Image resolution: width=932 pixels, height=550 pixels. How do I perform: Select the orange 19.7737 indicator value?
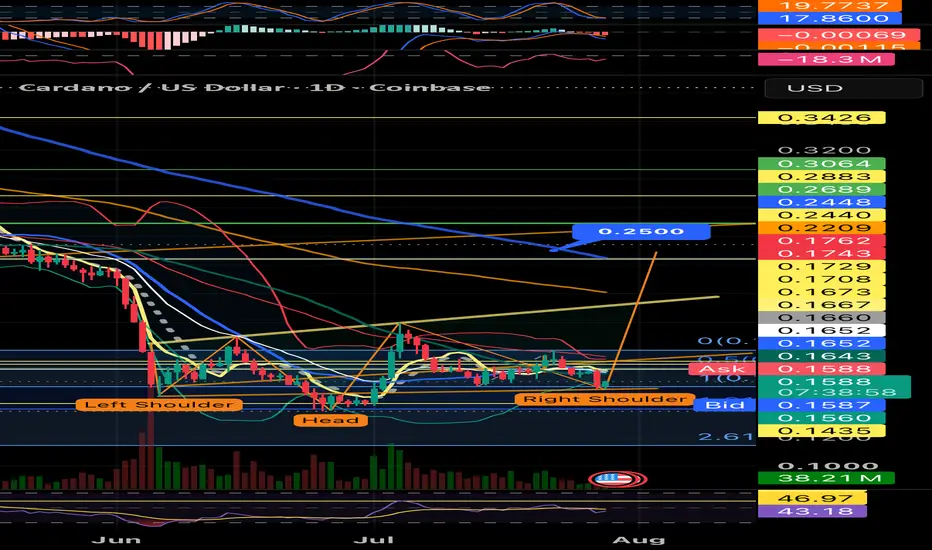tap(830, 5)
